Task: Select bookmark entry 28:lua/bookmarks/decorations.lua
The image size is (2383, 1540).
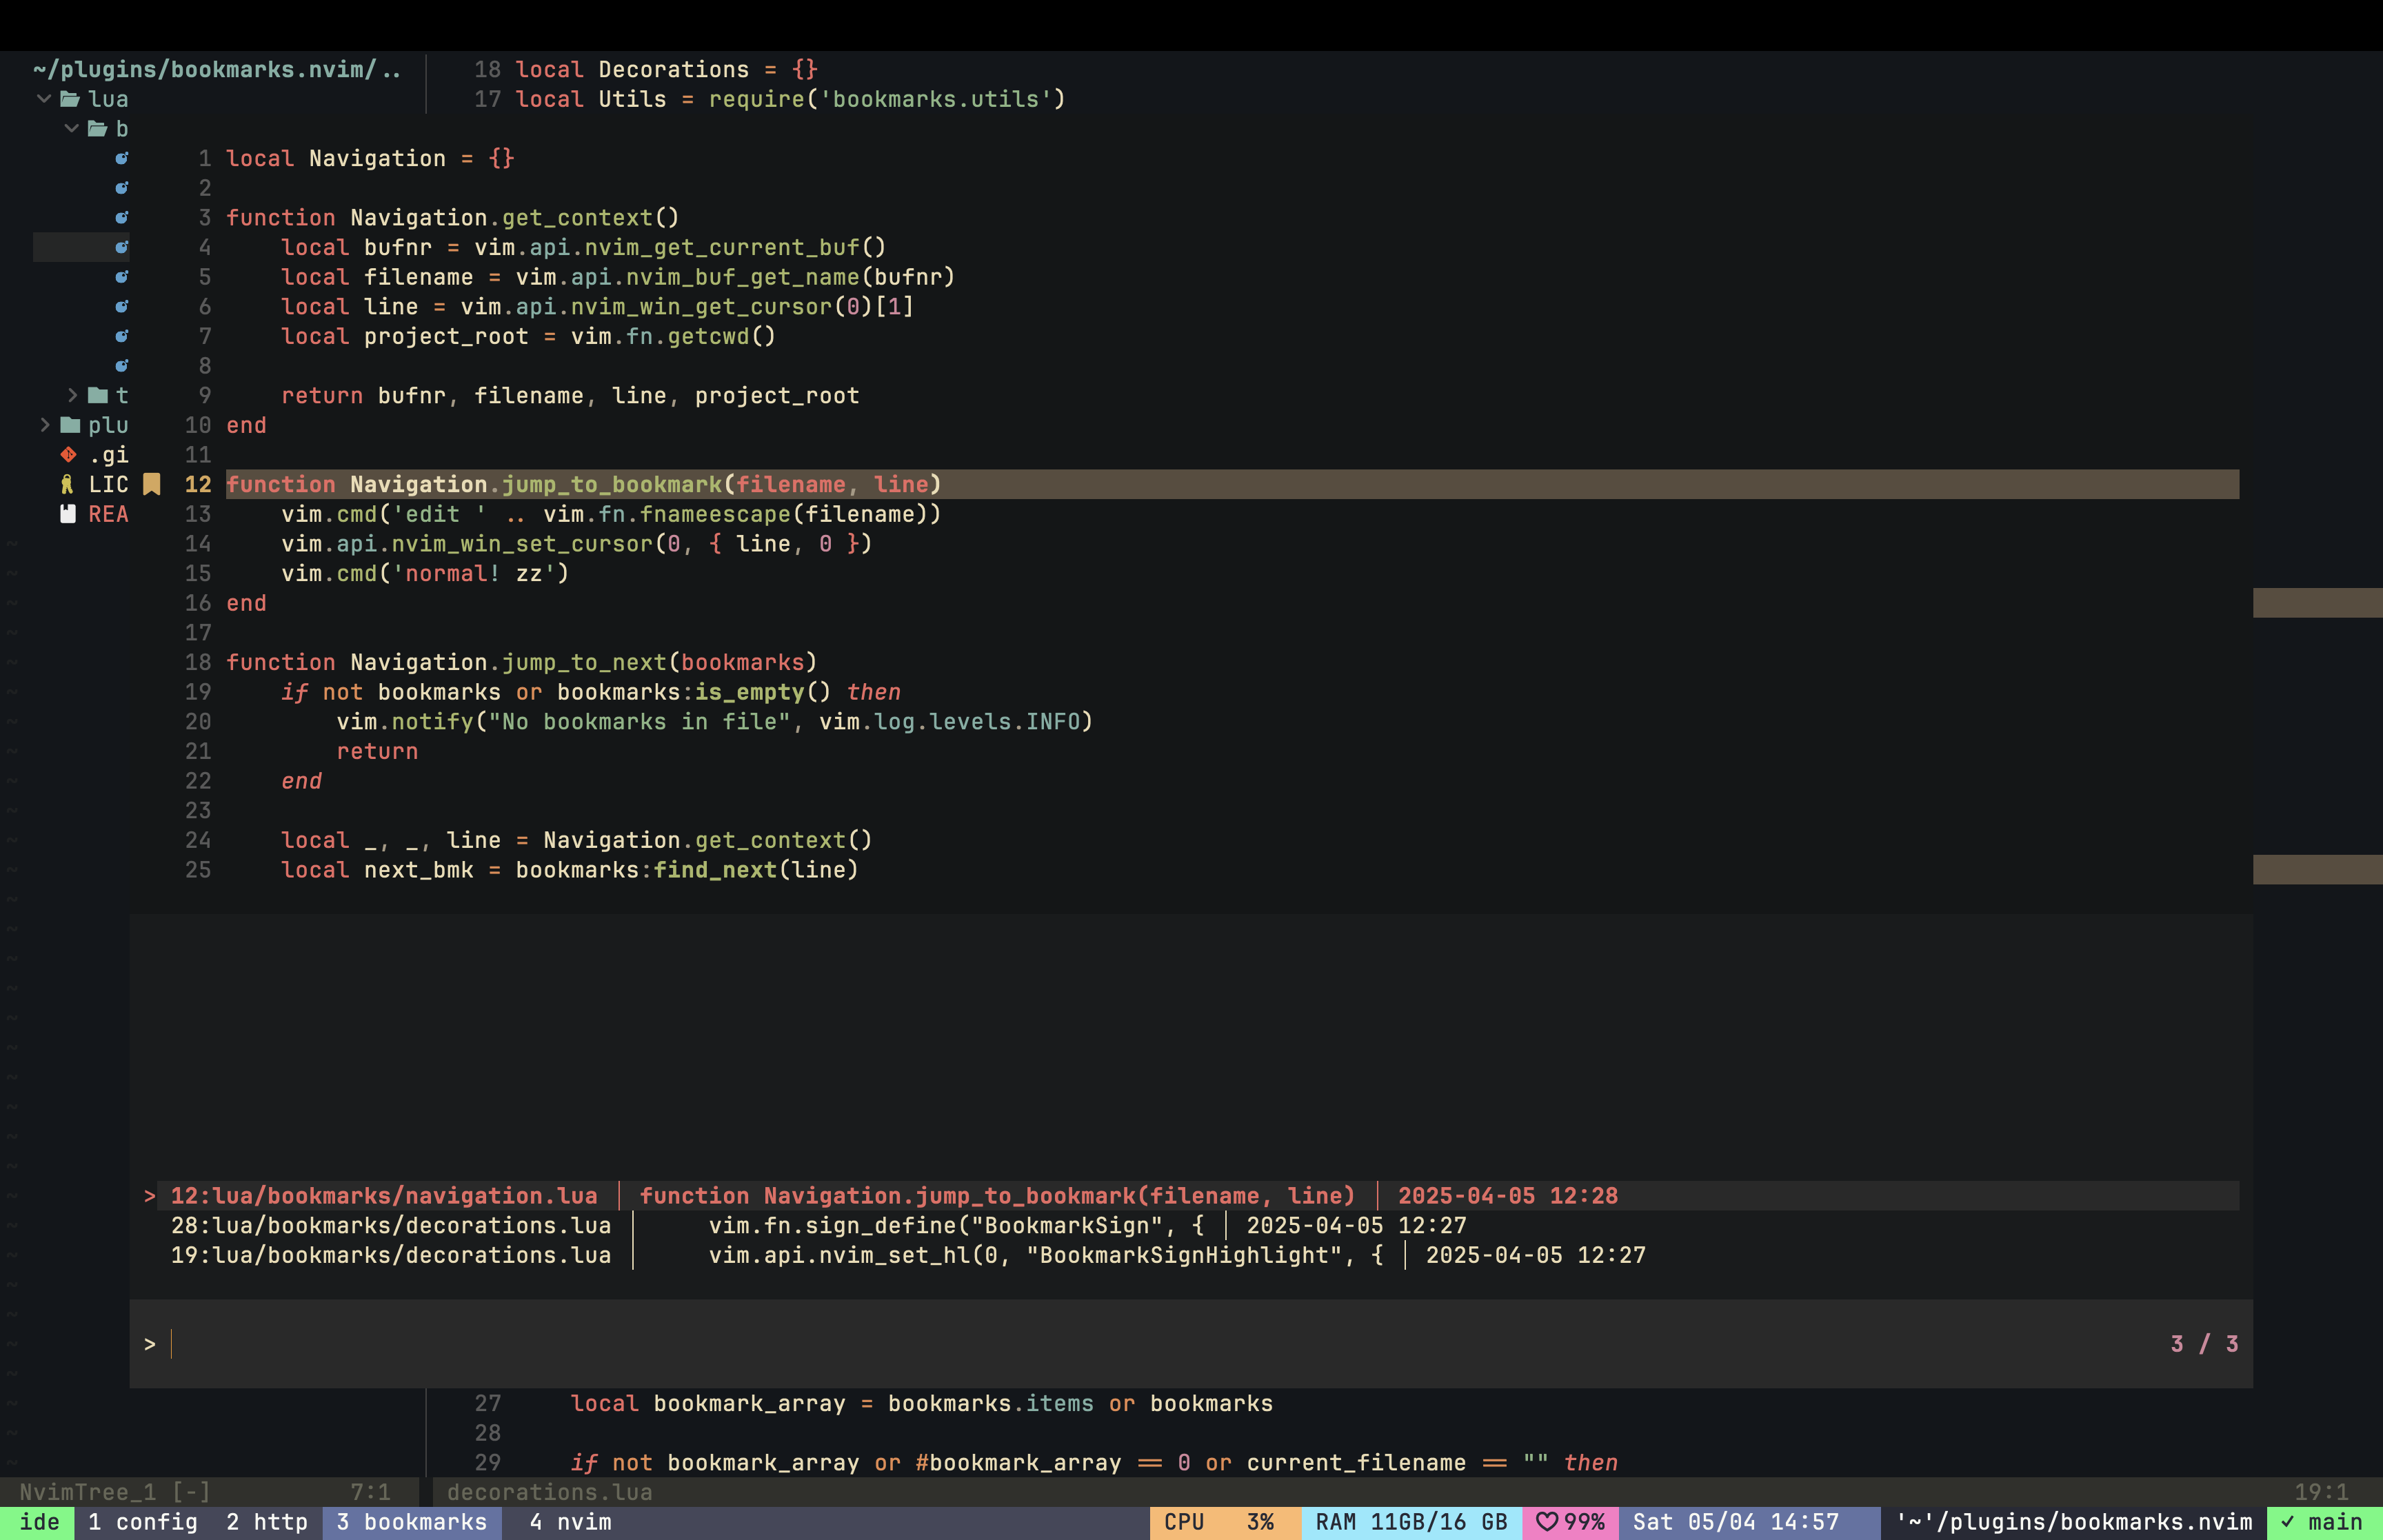Action: [x=390, y=1226]
